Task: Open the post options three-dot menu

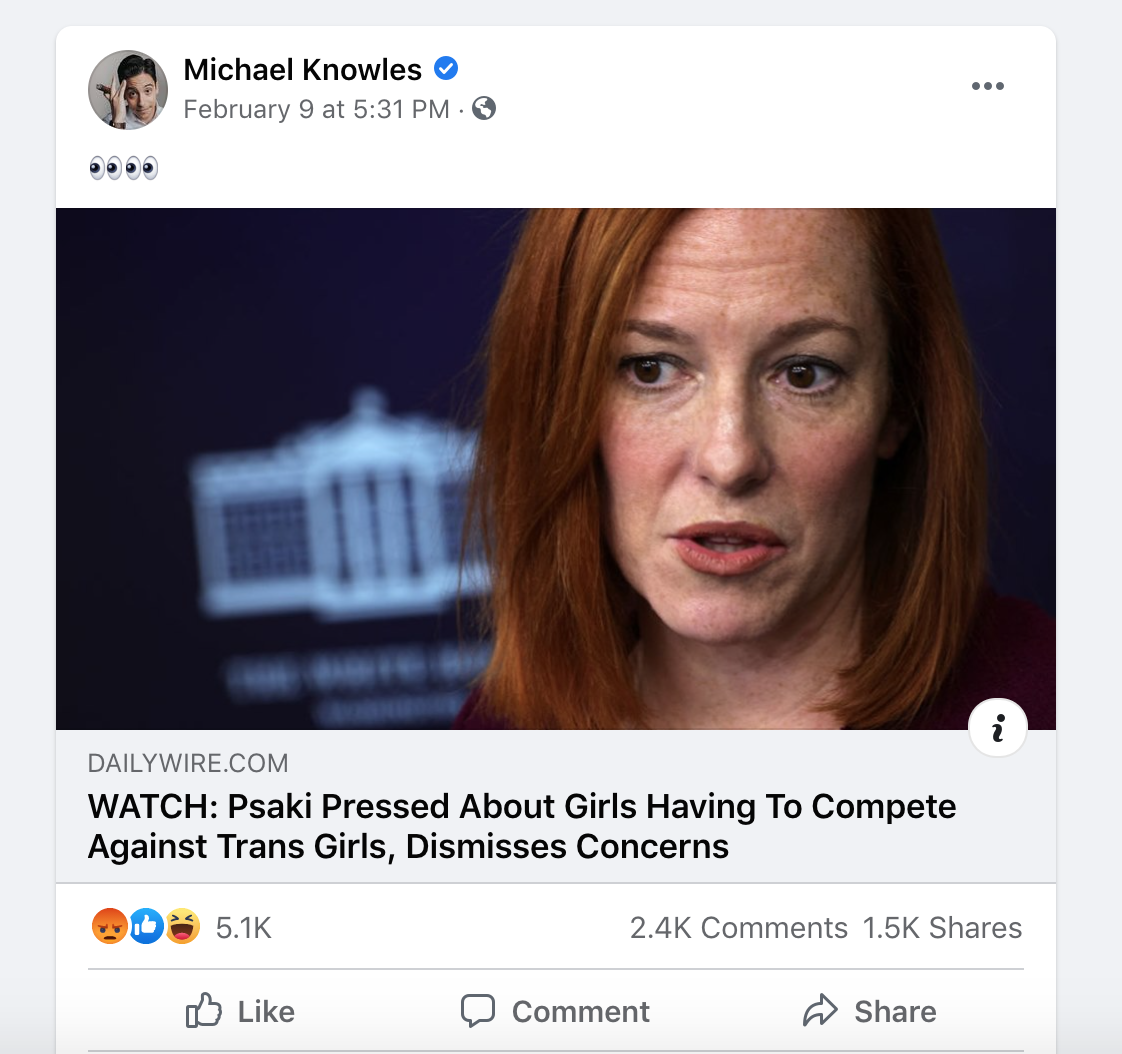Action: pos(988,86)
